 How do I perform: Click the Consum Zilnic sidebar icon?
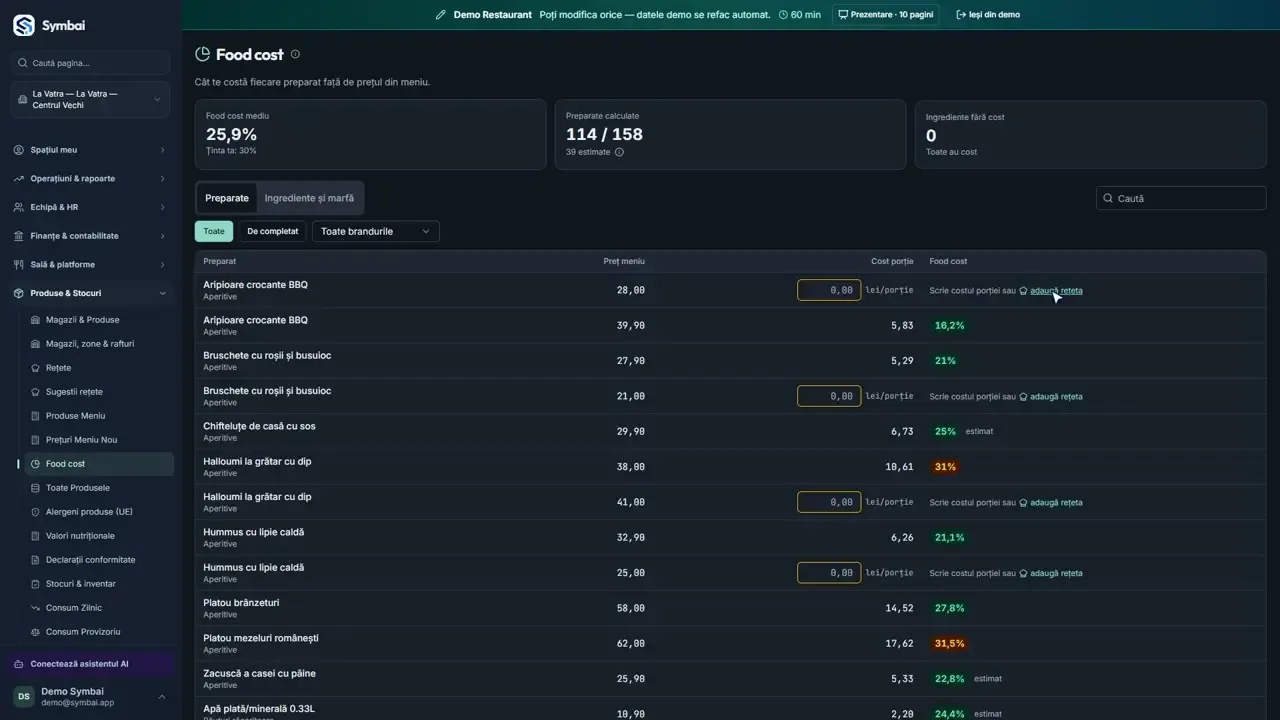click(x=36, y=608)
